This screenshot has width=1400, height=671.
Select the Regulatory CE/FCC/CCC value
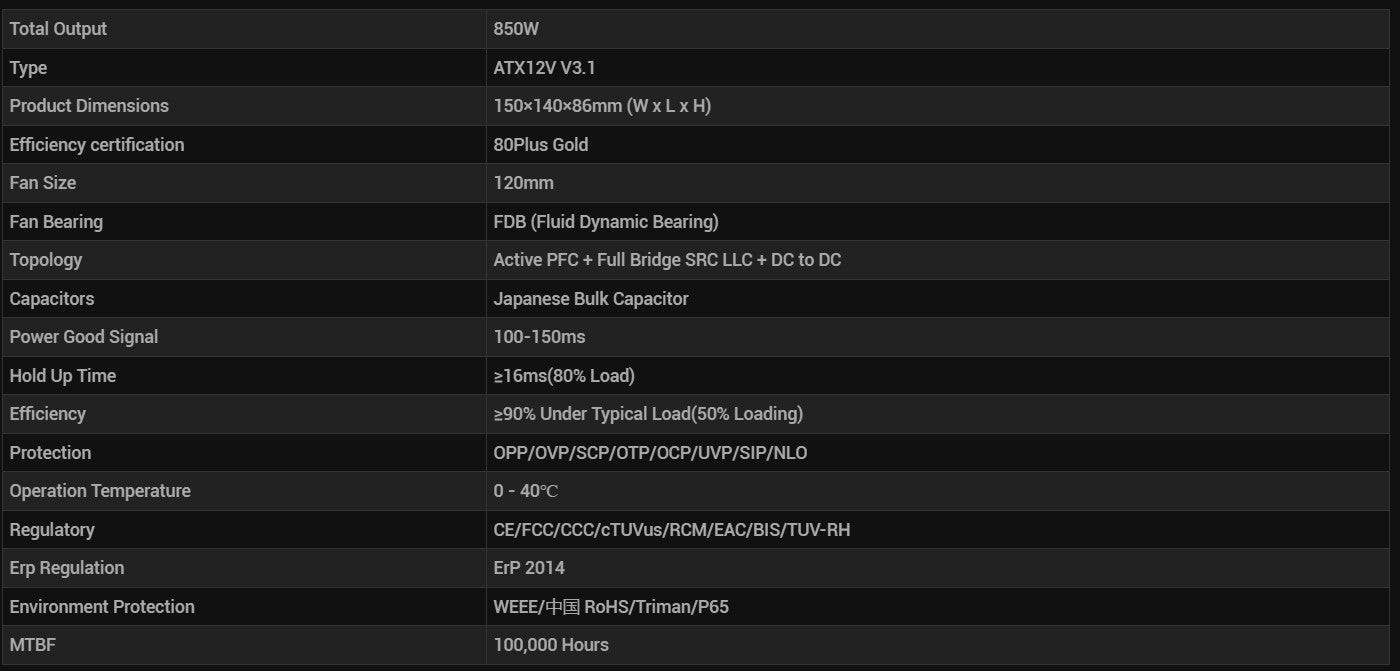672,530
